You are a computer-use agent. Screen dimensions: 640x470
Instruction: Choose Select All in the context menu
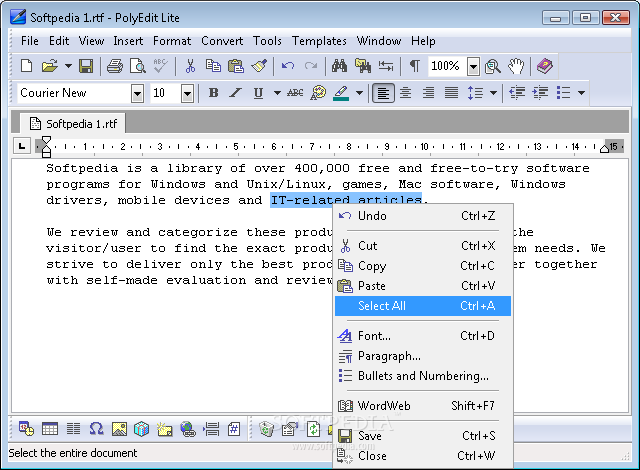[x=423, y=306]
